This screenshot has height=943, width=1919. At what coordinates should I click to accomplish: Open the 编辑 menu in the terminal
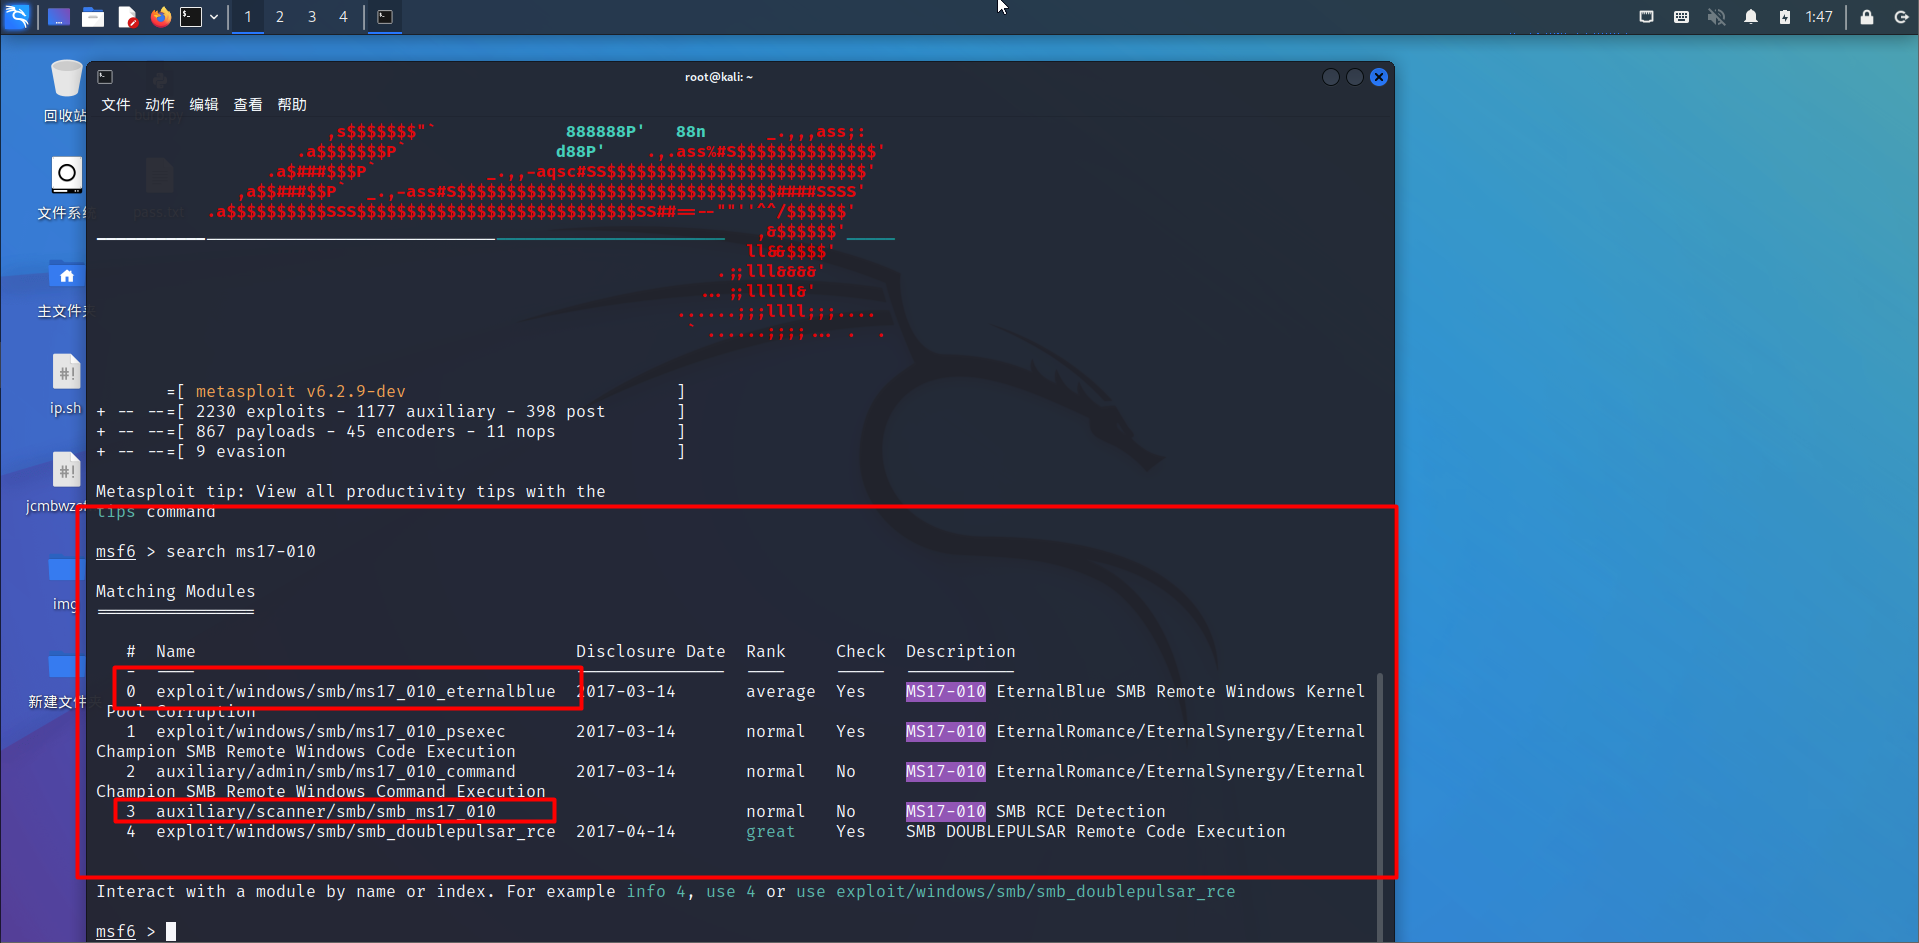(x=204, y=105)
